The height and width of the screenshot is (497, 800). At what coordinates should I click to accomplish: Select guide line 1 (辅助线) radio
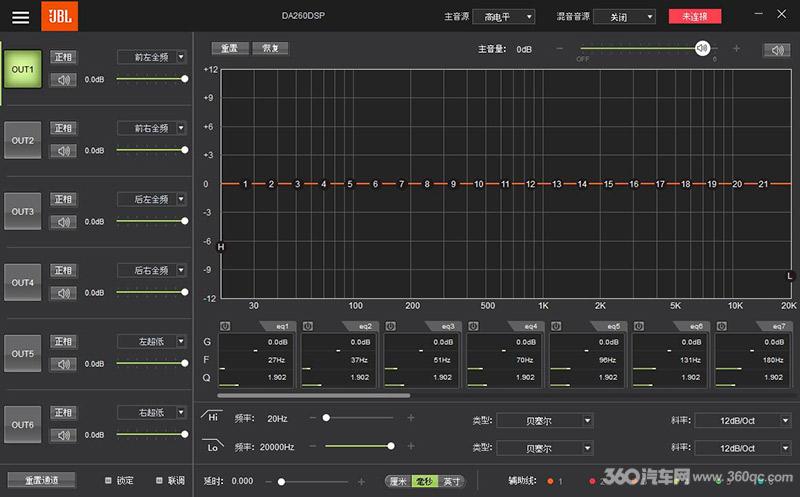click(x=550, y=481)
